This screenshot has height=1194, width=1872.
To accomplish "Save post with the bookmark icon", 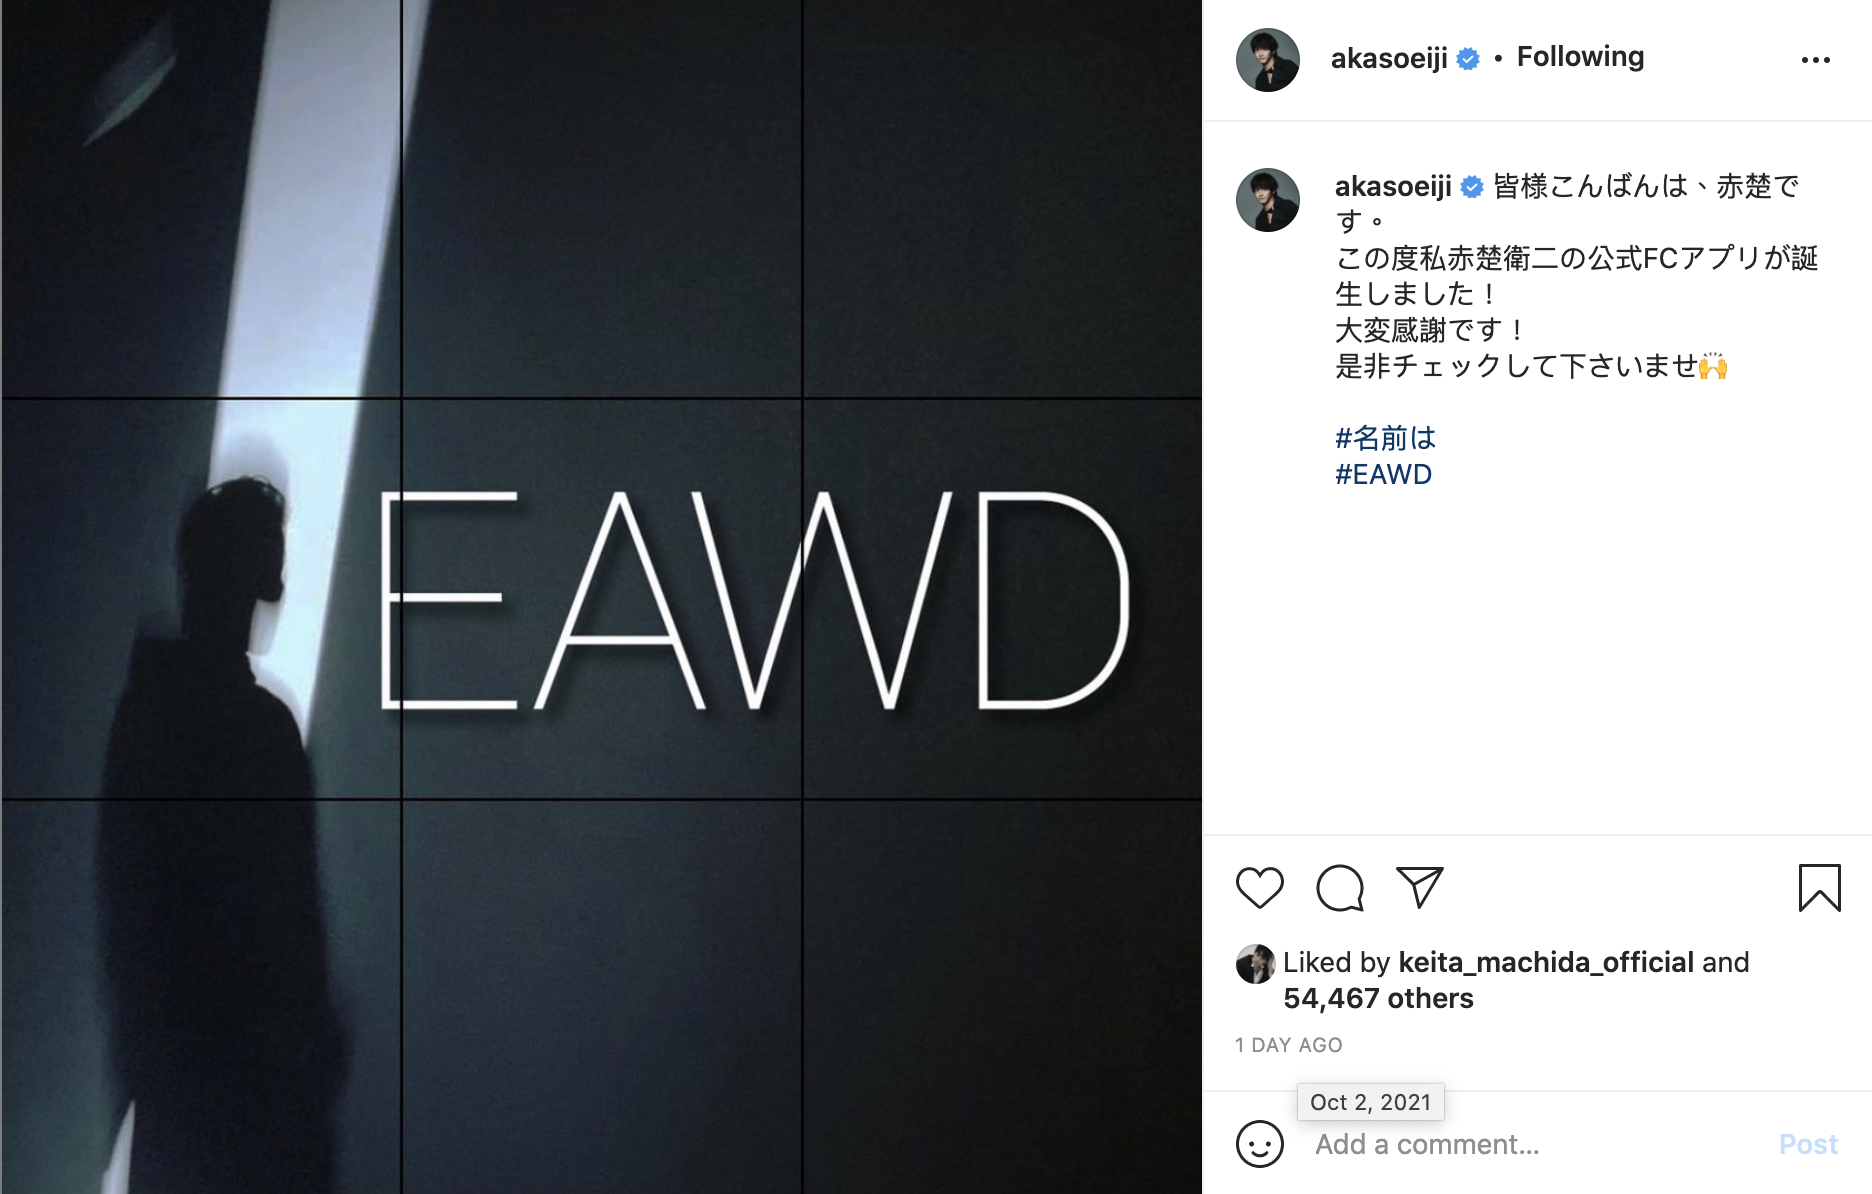I will click(x=1819, y=888).
